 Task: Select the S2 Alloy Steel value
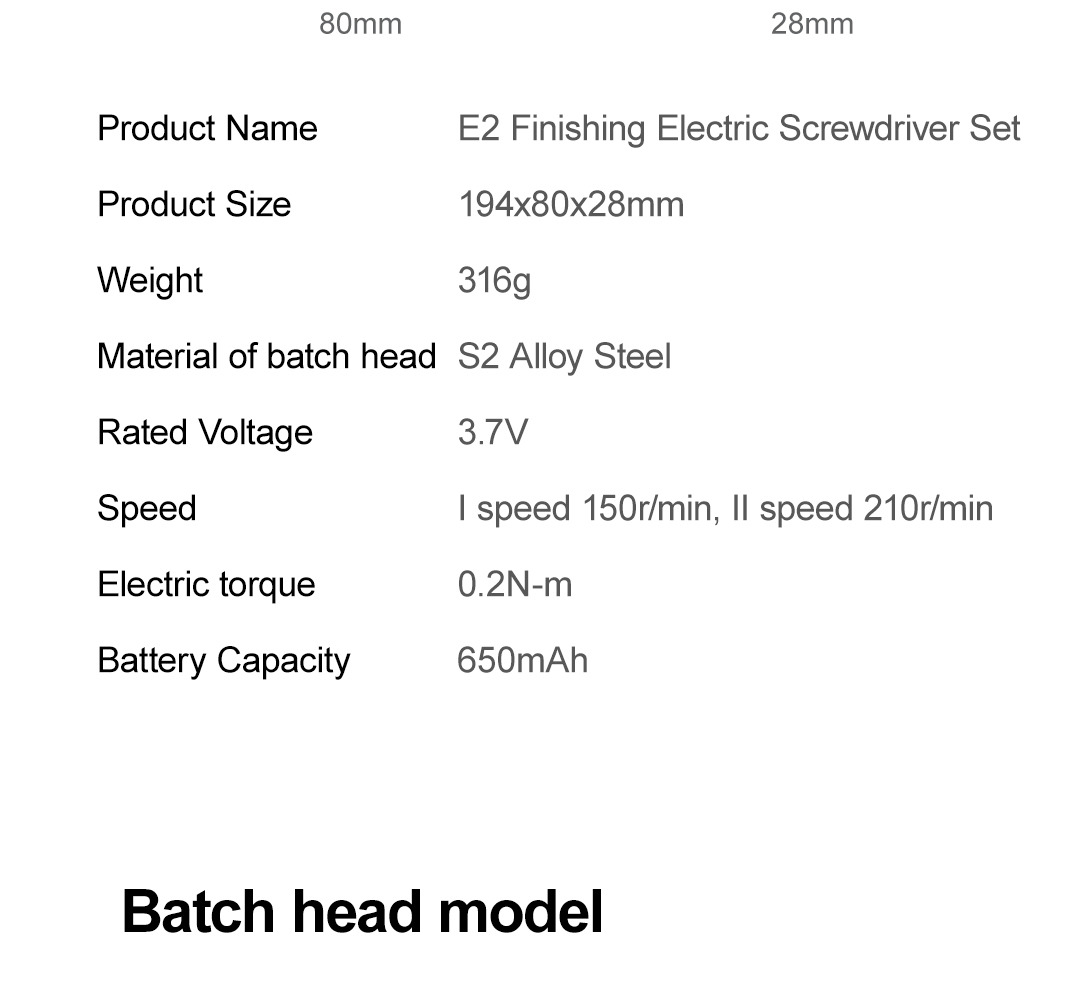point(564,357)
